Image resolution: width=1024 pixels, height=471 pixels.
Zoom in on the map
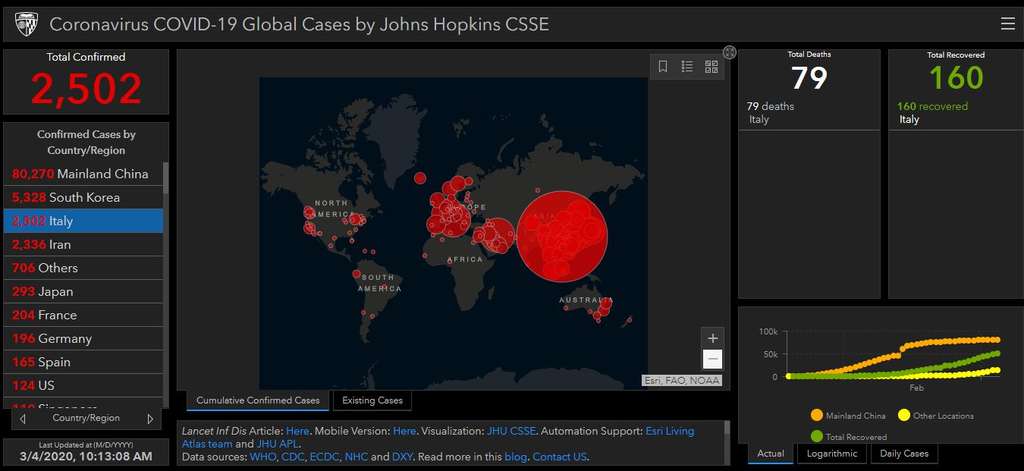(x=712, y=338)
